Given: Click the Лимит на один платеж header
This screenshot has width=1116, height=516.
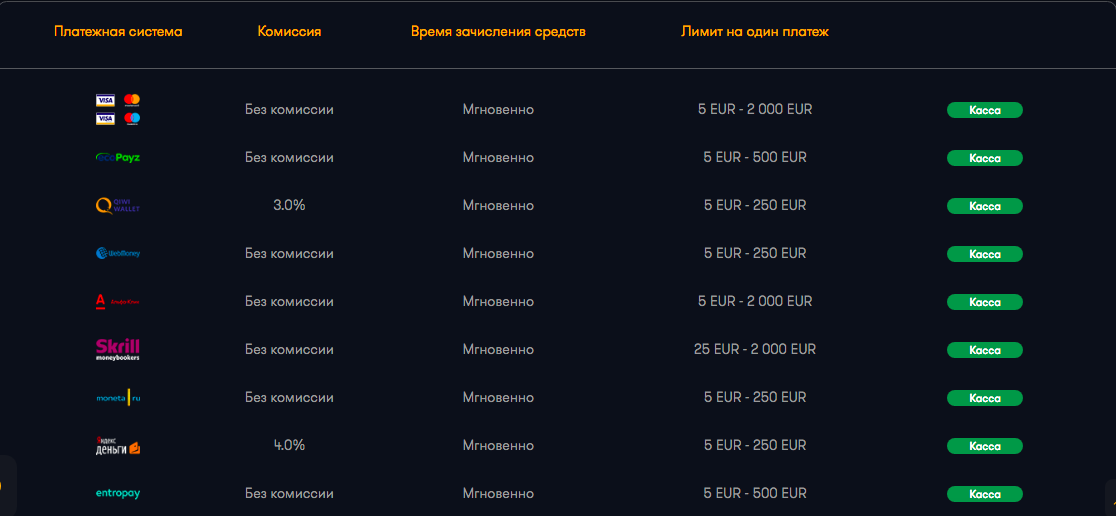Looking at the screenshot, I should point(754,32).
